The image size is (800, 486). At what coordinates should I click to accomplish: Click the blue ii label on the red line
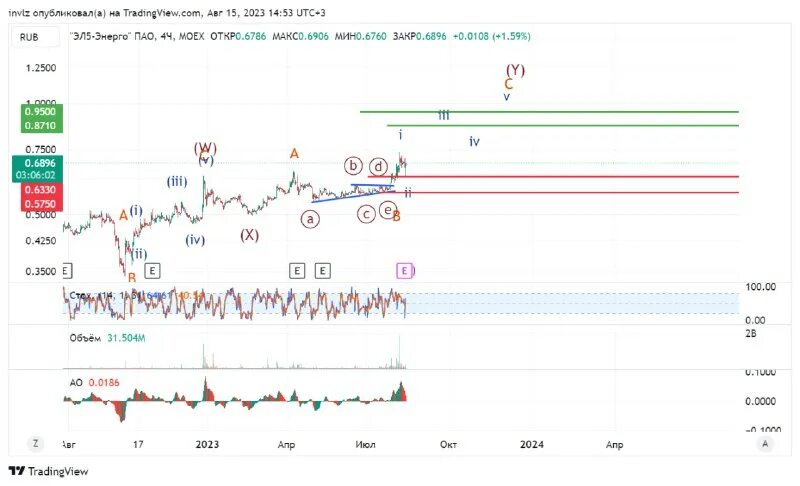coord(408,193)
